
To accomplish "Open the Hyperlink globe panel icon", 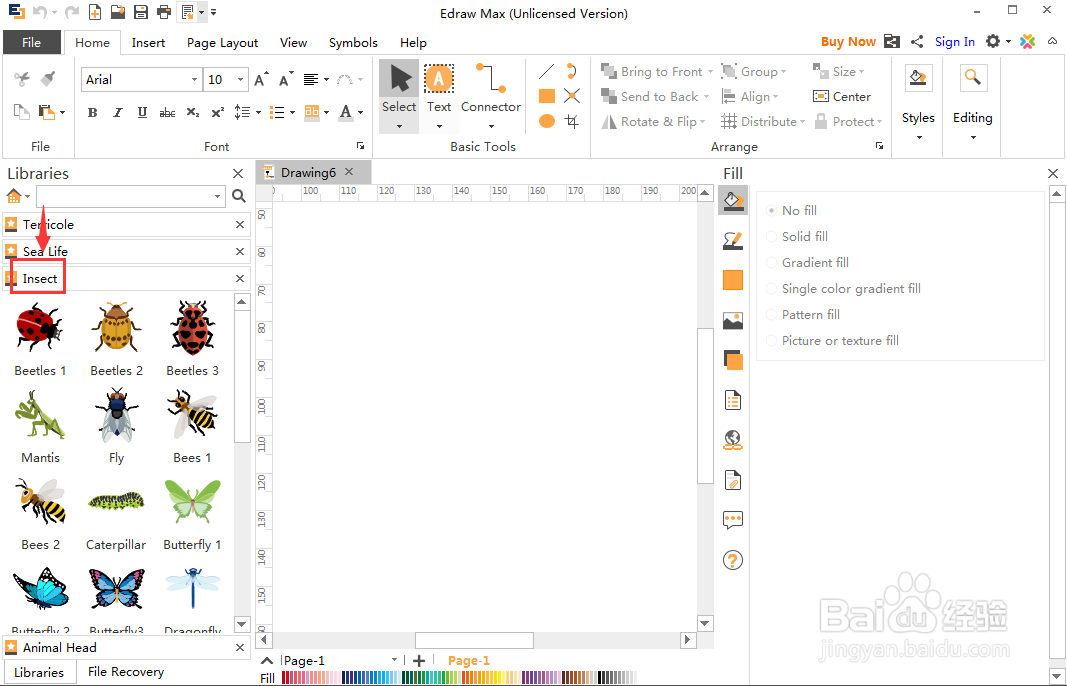I will point(733,440).
